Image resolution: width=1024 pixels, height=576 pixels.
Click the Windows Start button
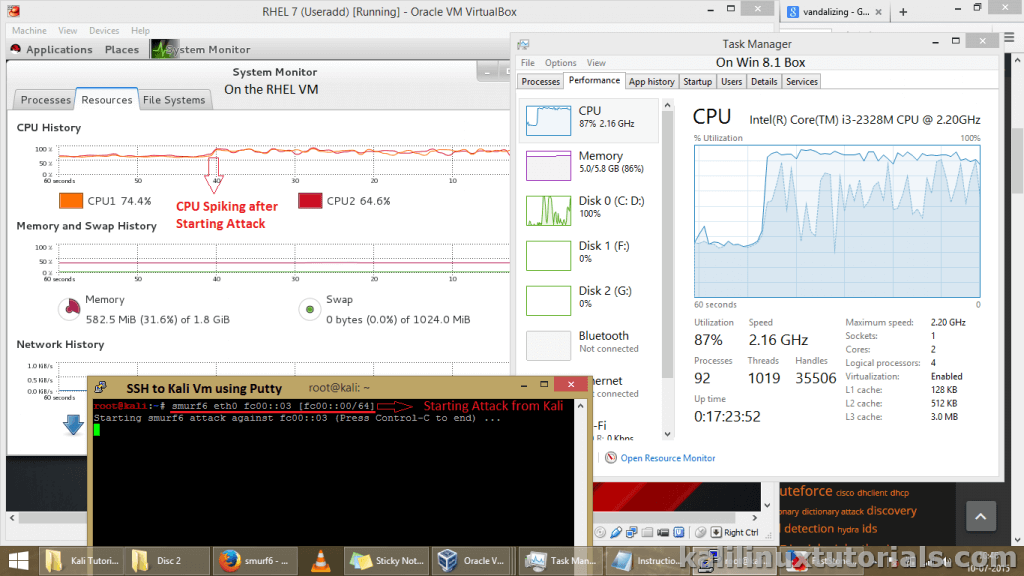(x=17, y=560)
